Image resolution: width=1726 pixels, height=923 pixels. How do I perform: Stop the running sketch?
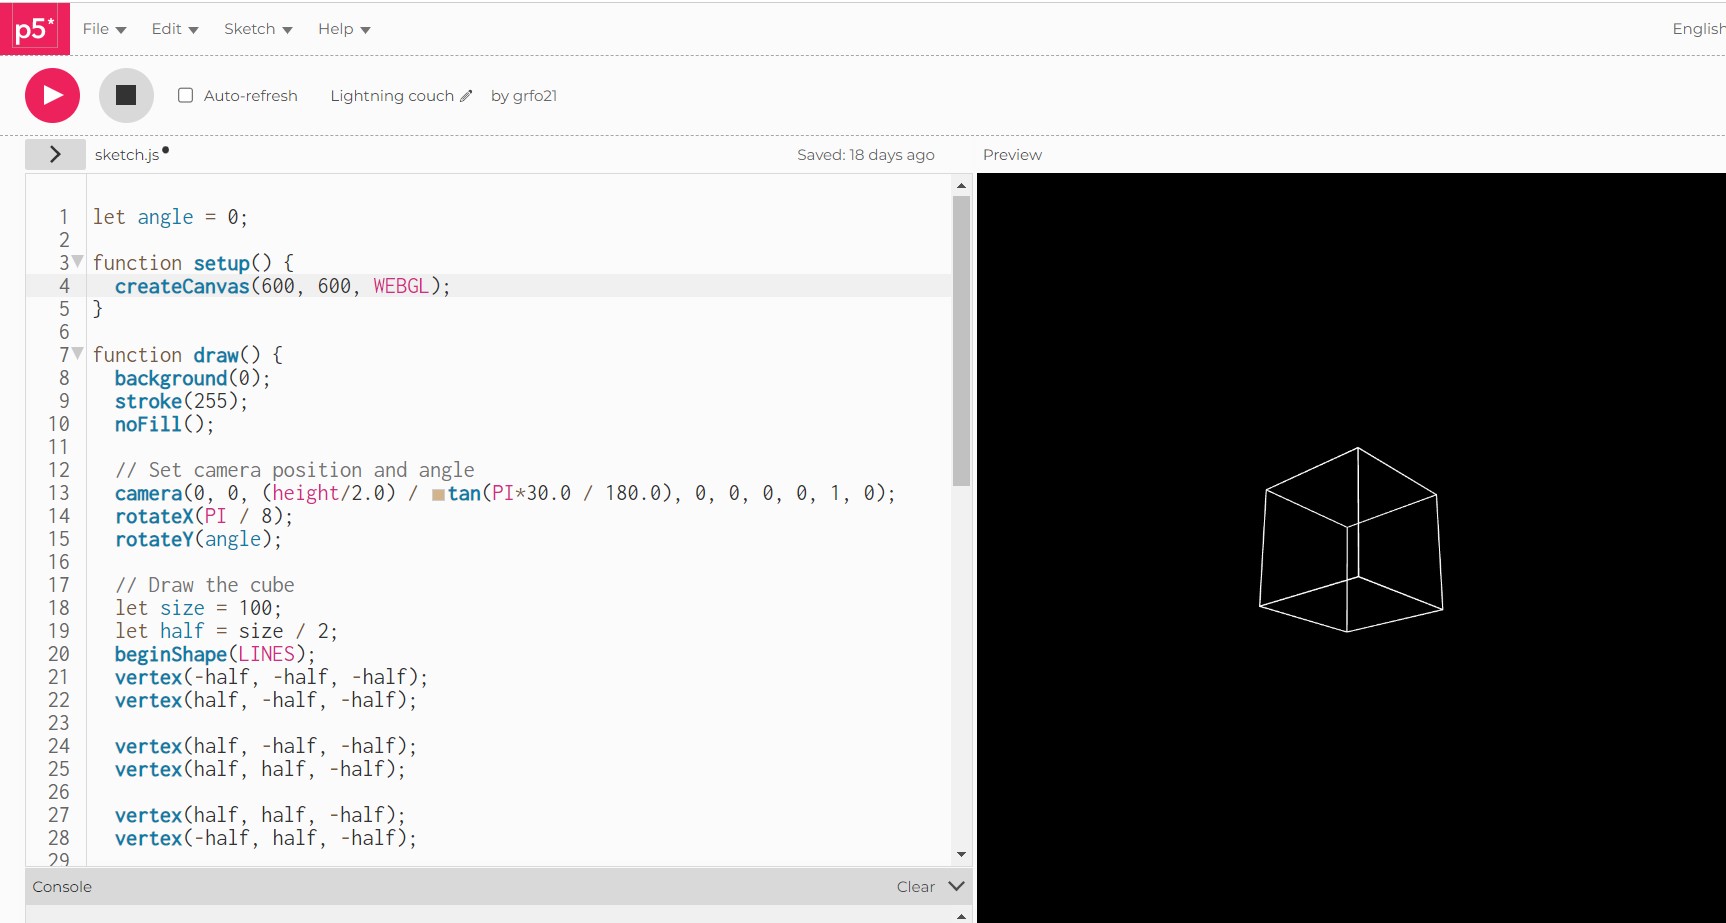click(126, 95)
